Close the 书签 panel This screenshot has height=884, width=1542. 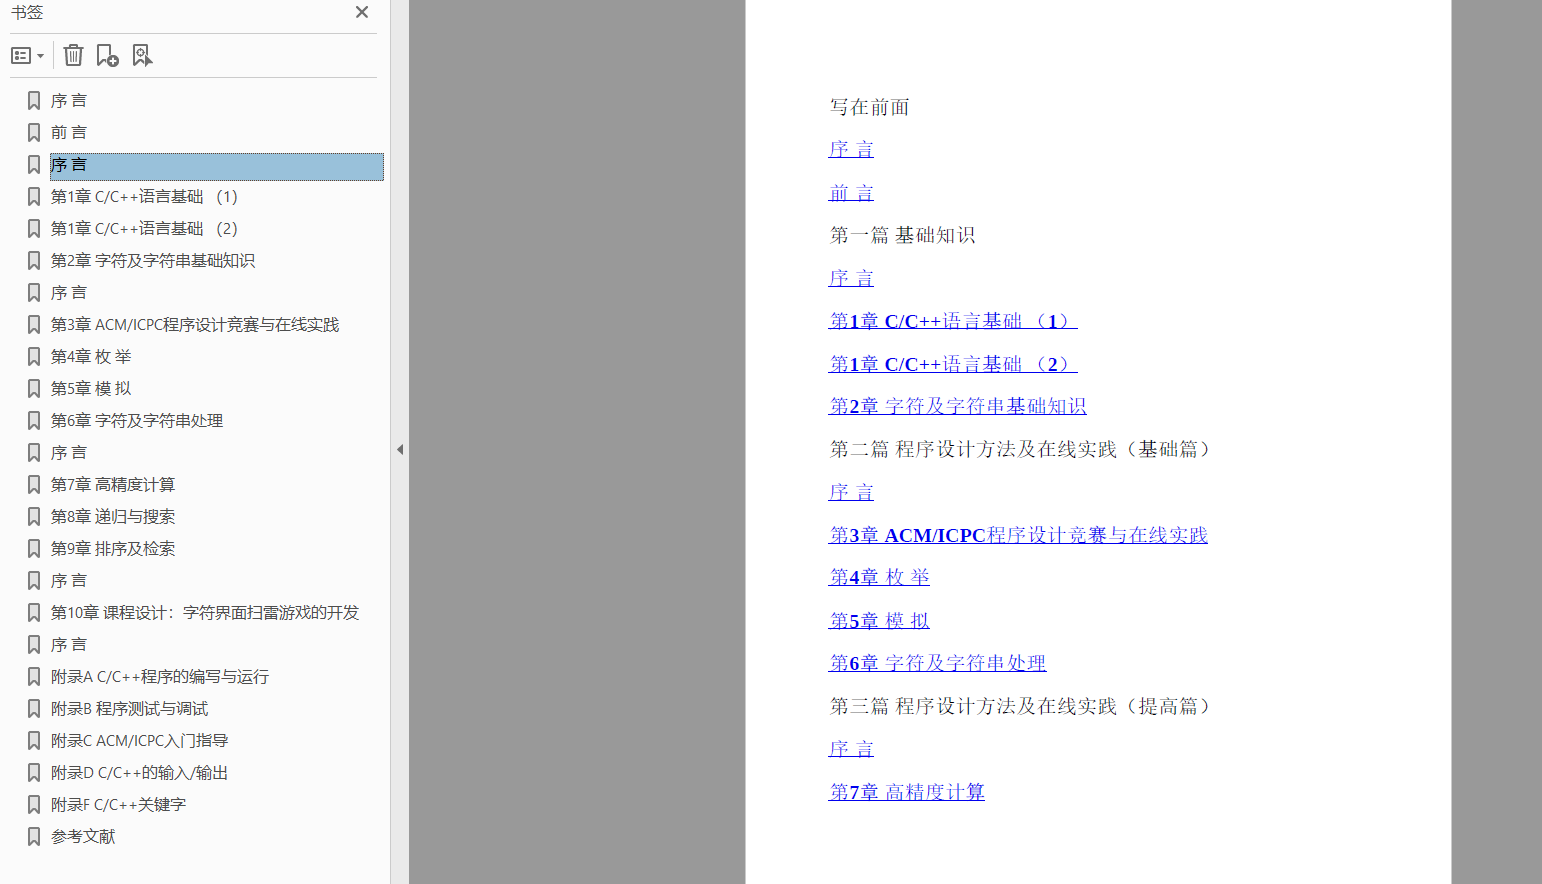click(x=361, y=12)
